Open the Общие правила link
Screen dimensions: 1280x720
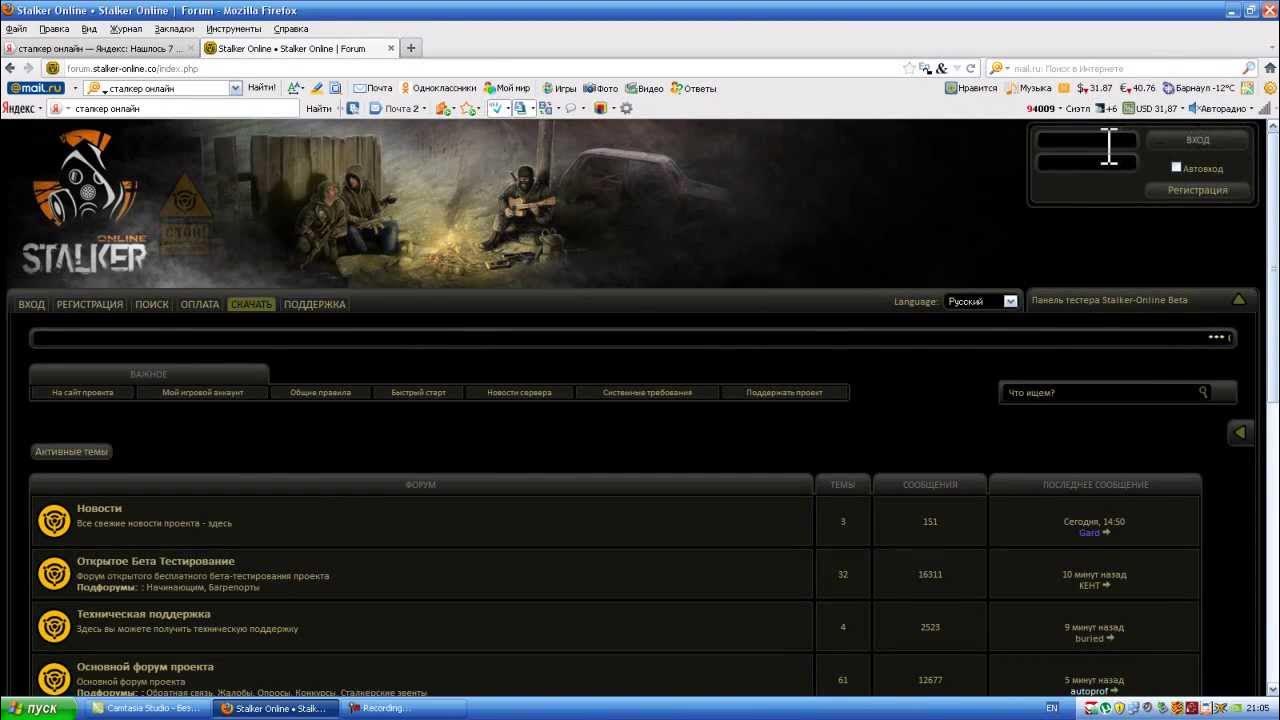pos(320,392)
